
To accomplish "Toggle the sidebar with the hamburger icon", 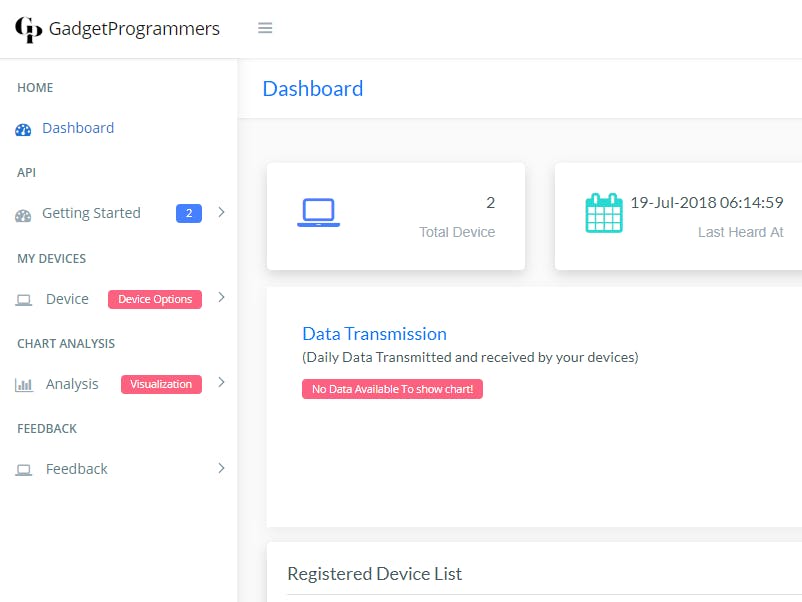I will 265,28.
